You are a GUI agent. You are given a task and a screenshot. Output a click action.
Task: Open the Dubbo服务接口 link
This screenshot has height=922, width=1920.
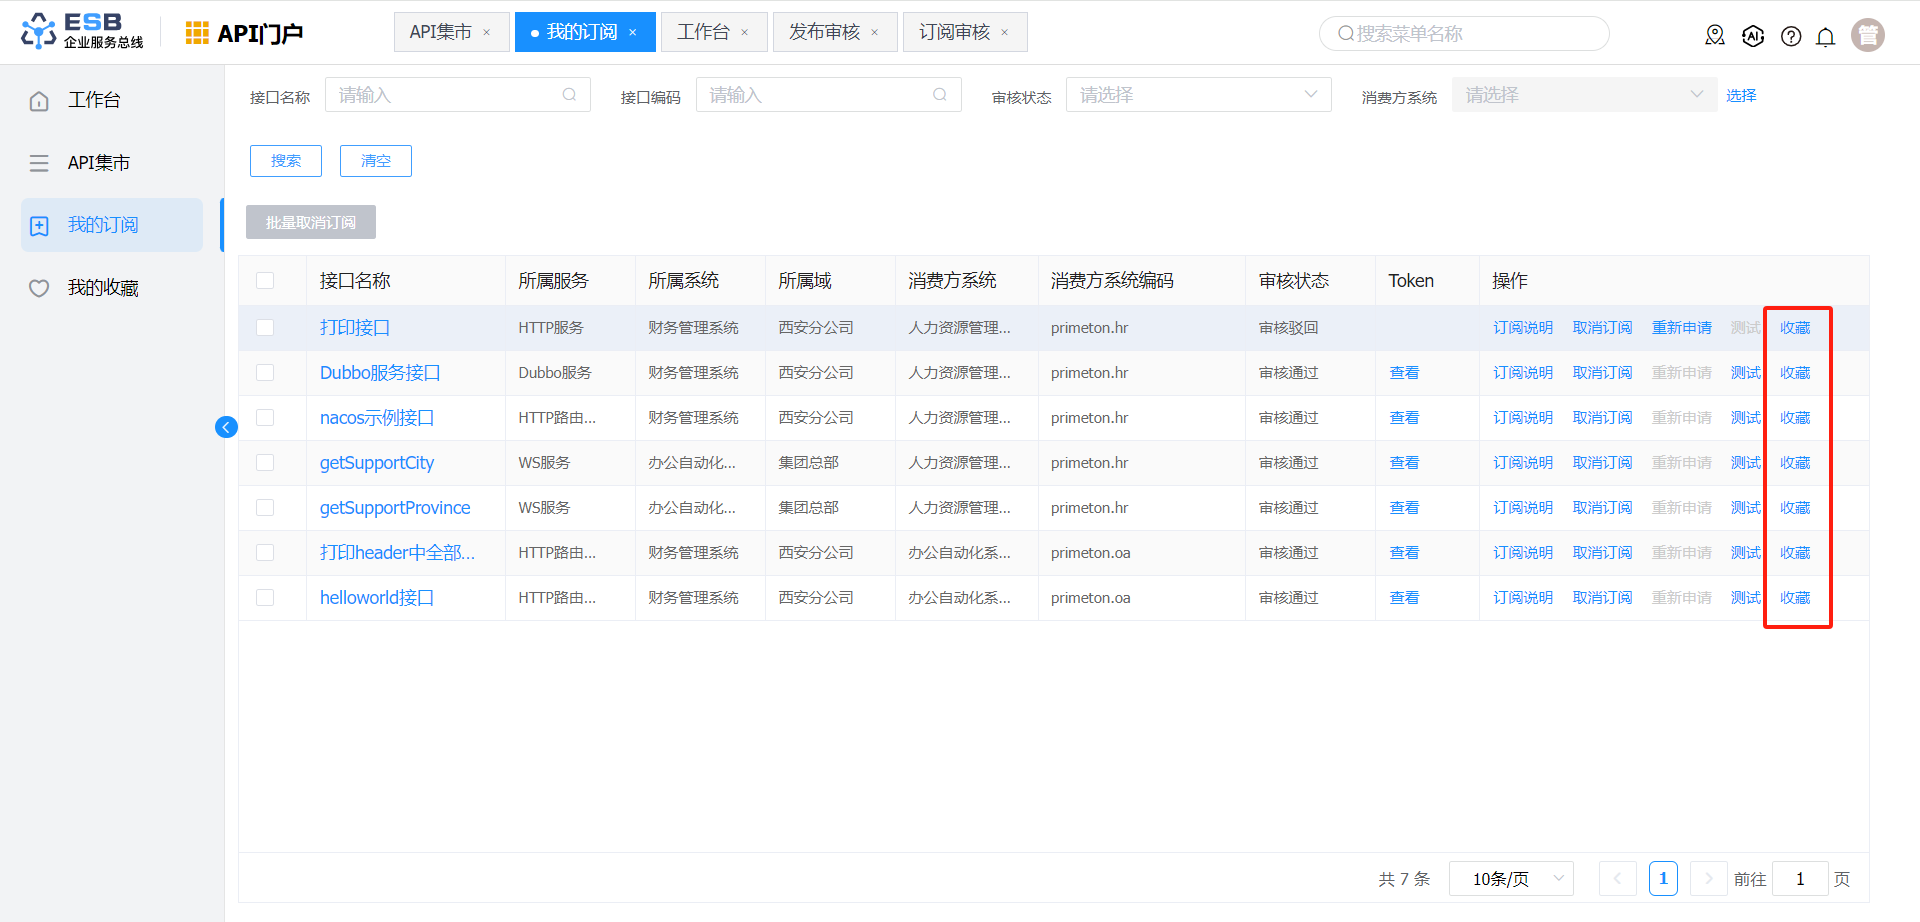pyautogui.click(x=380, y=373)
